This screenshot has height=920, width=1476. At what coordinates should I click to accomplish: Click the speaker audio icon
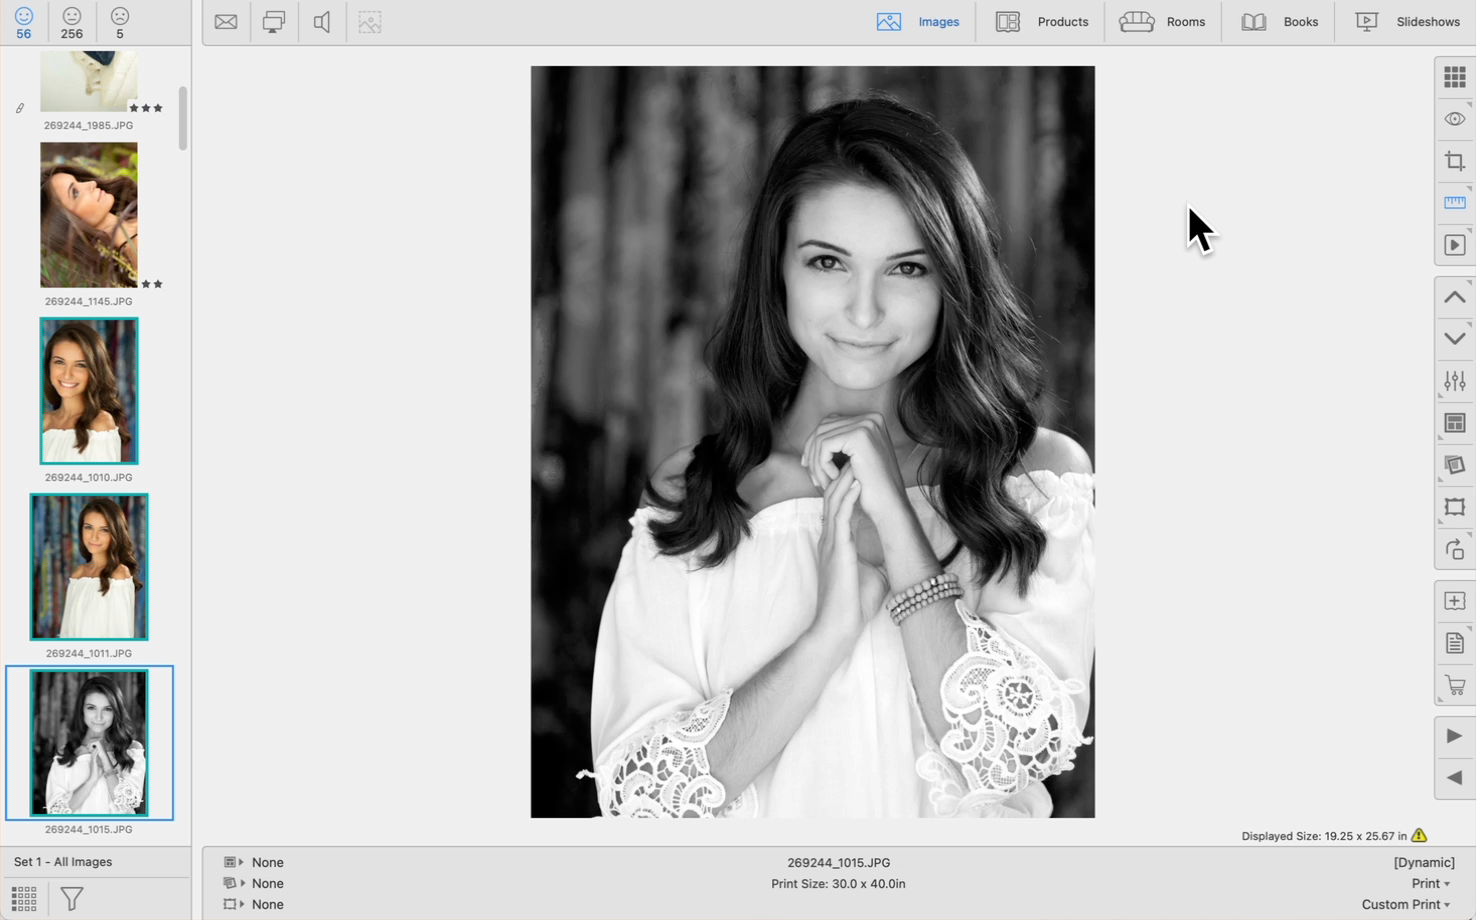322,22
